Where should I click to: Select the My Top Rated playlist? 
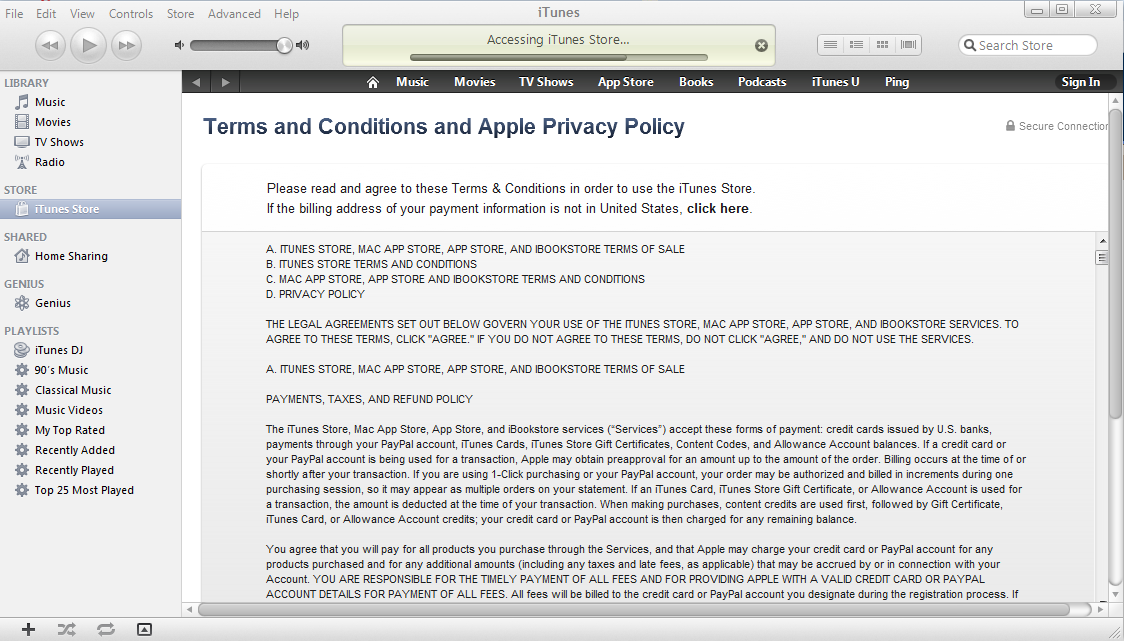pyautogui.click(x=90, y=430)
